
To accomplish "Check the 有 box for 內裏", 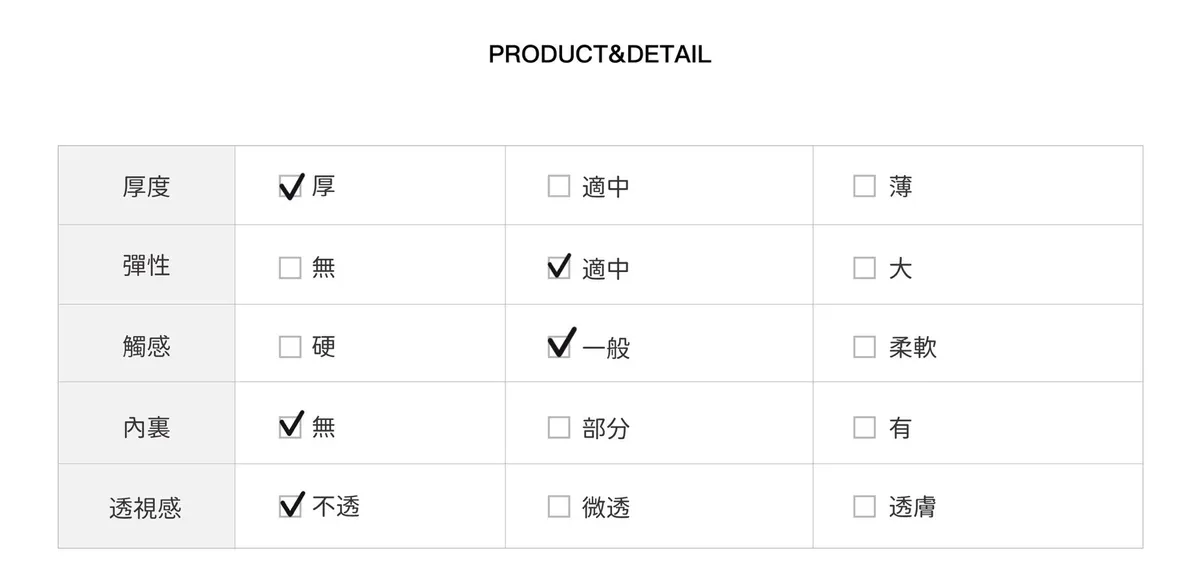I will (x=864, y=428).
